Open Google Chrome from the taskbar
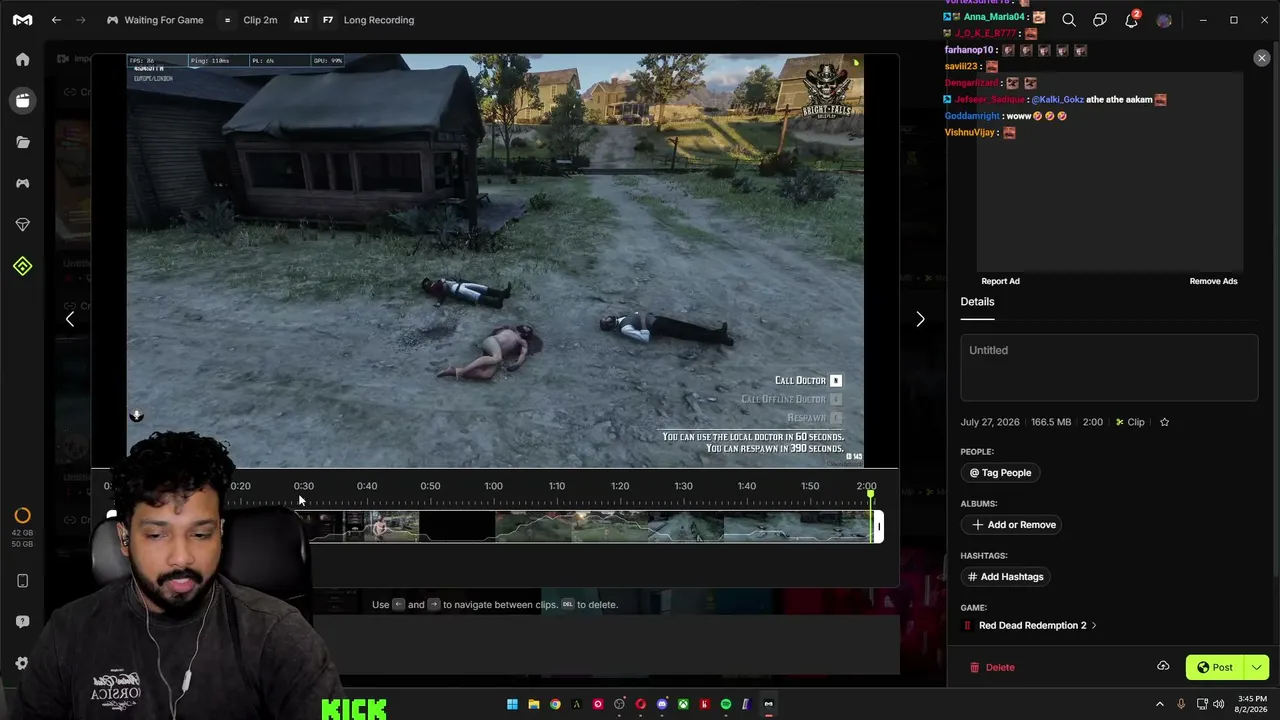Viewport: 1280px width, 720px height. pos(555,704)
